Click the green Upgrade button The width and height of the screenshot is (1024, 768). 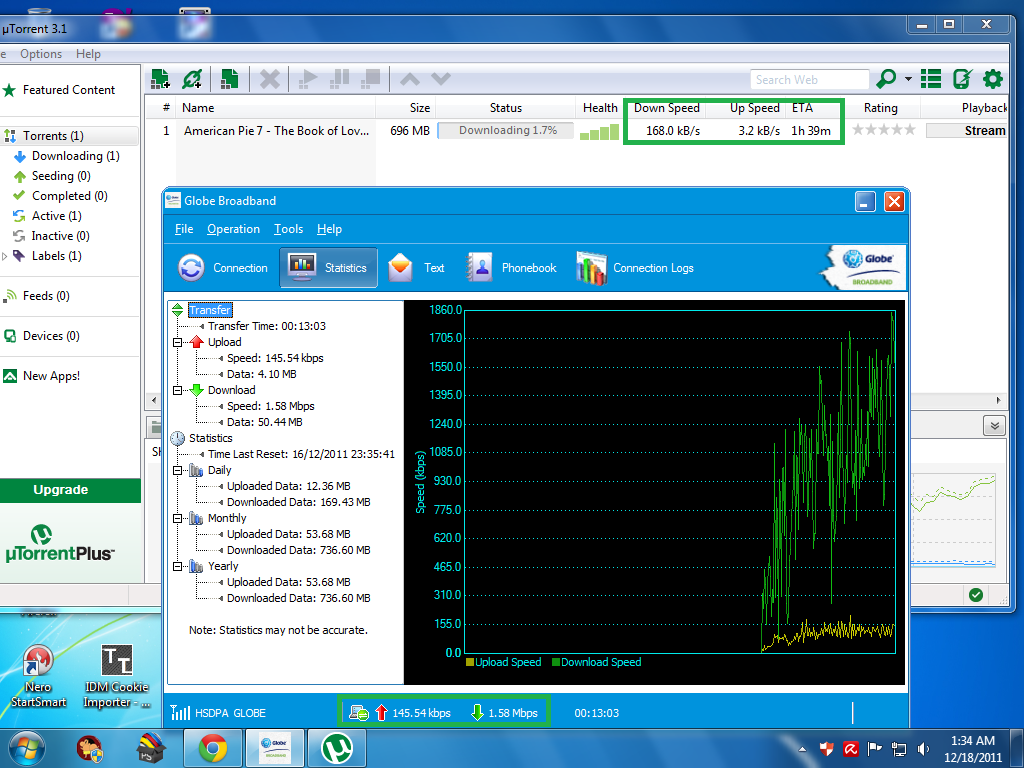pos(70,490)
